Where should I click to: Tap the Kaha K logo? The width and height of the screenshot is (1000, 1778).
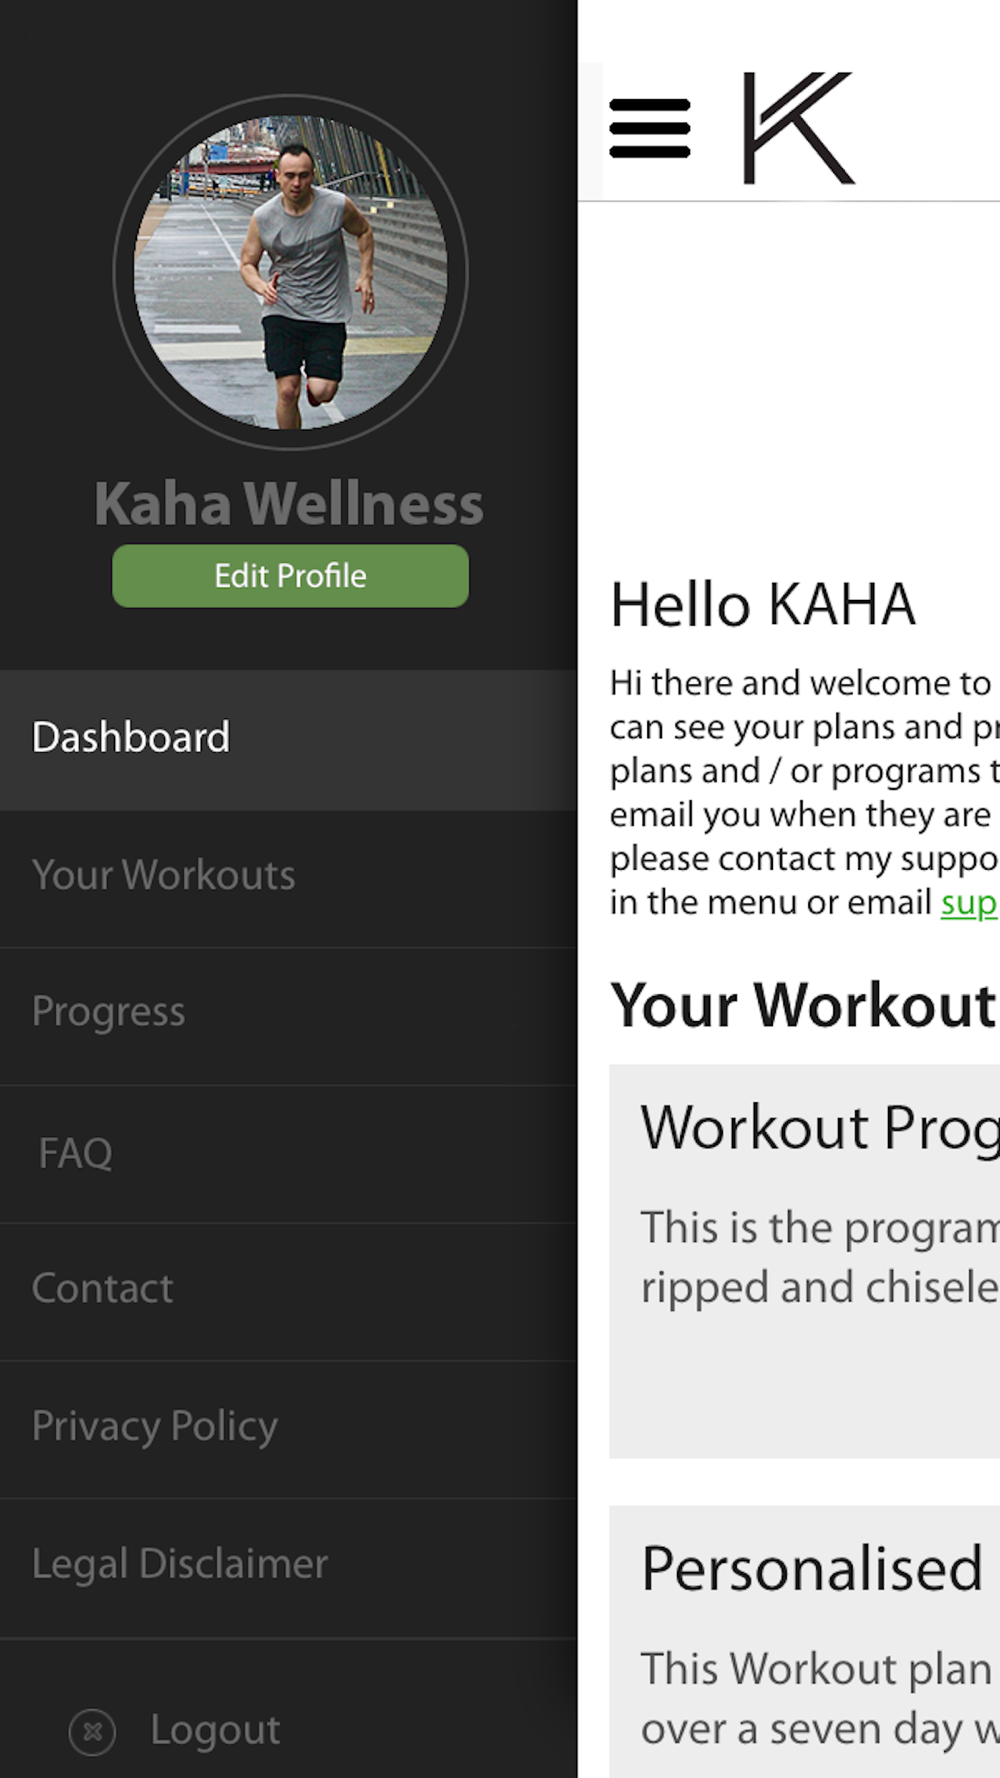click(799, 128)
